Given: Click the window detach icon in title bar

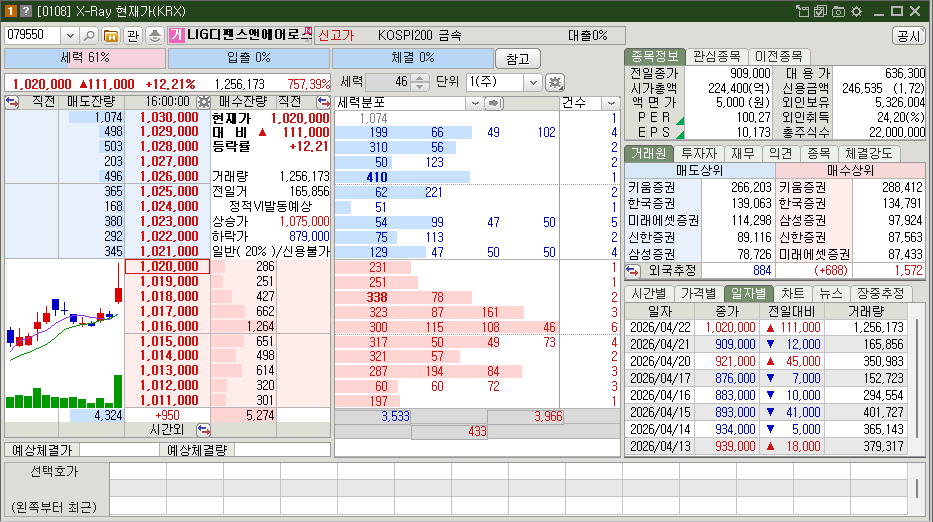Looking at the screenshot, I should tap(802, 11).
